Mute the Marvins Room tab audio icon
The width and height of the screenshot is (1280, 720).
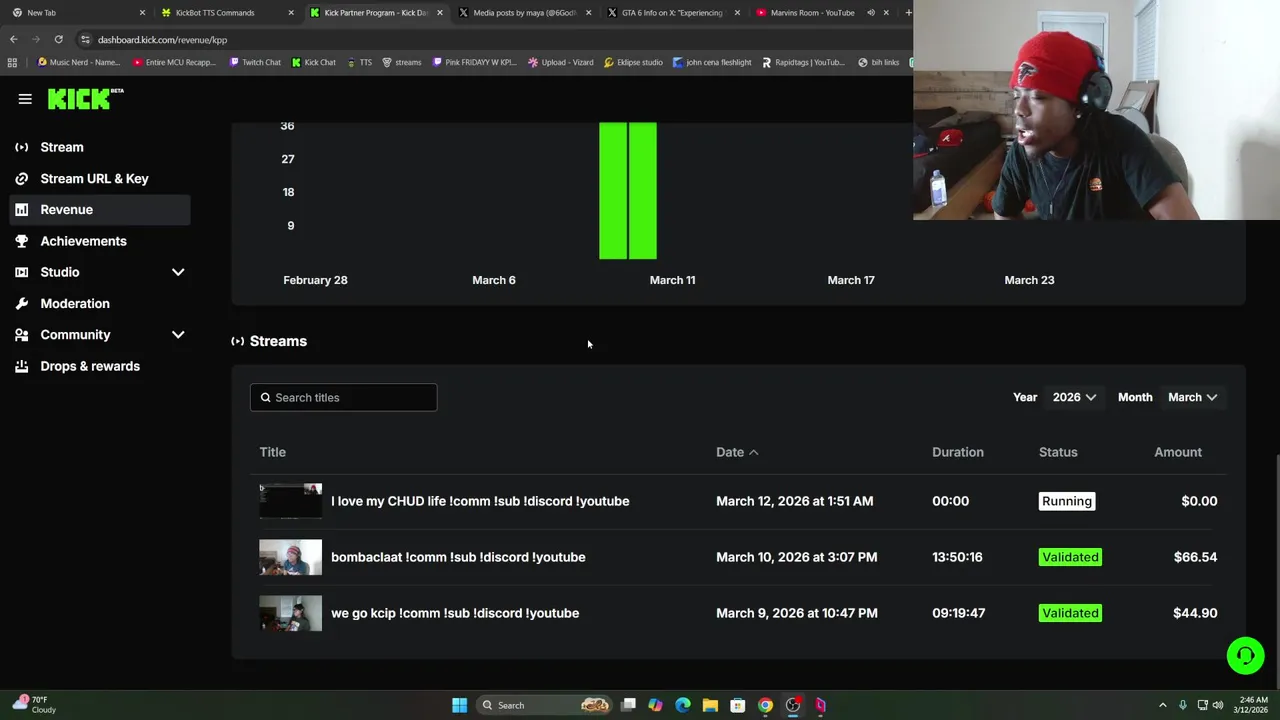(871, 13)
